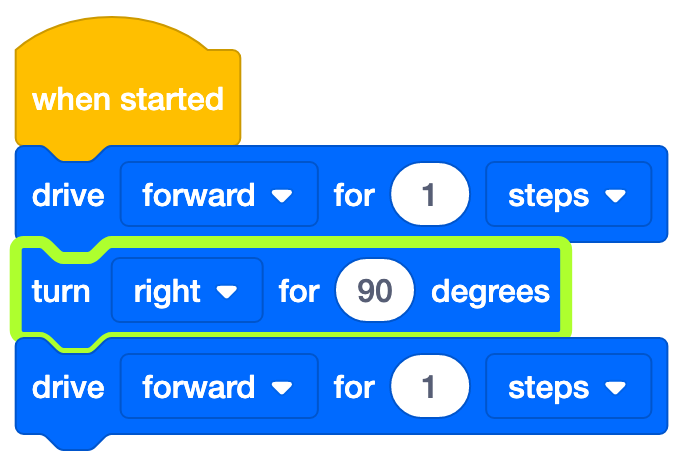Viewport: 684px width, 458px height.
Task: Click the "1" value field in last drive block
Action: point(429,387)
